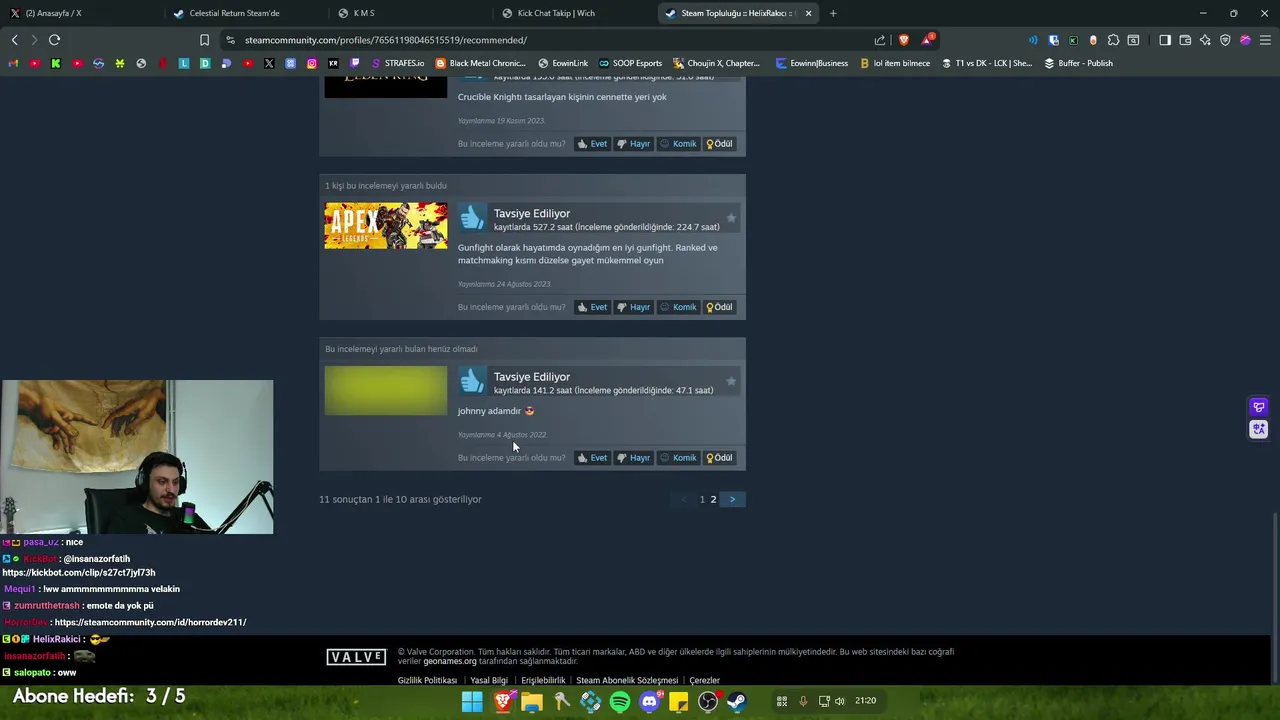This screenshot has width=1280, height=720.
Task: Toggle the browser sidebar panel icon
Action: tap(1165, 40)
